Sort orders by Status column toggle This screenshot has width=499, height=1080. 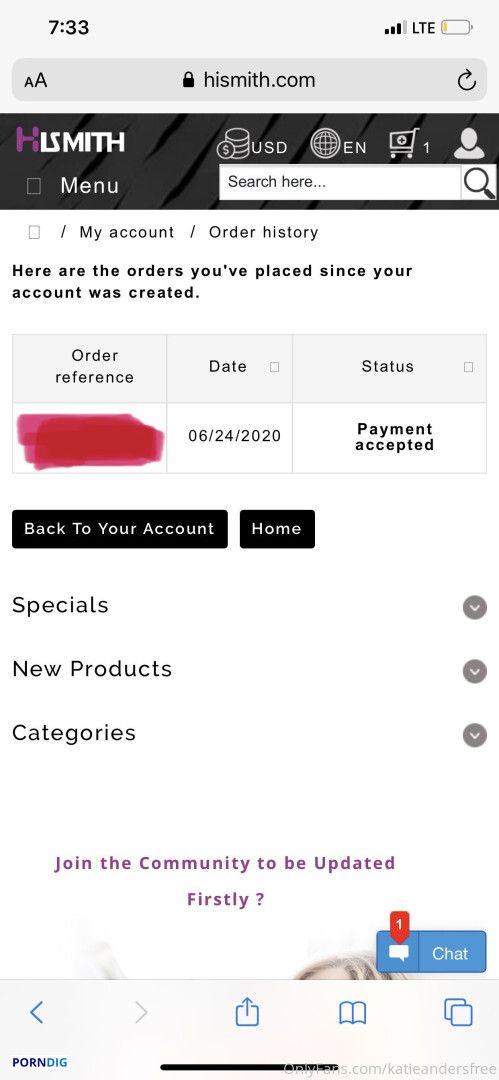[469, 367]
